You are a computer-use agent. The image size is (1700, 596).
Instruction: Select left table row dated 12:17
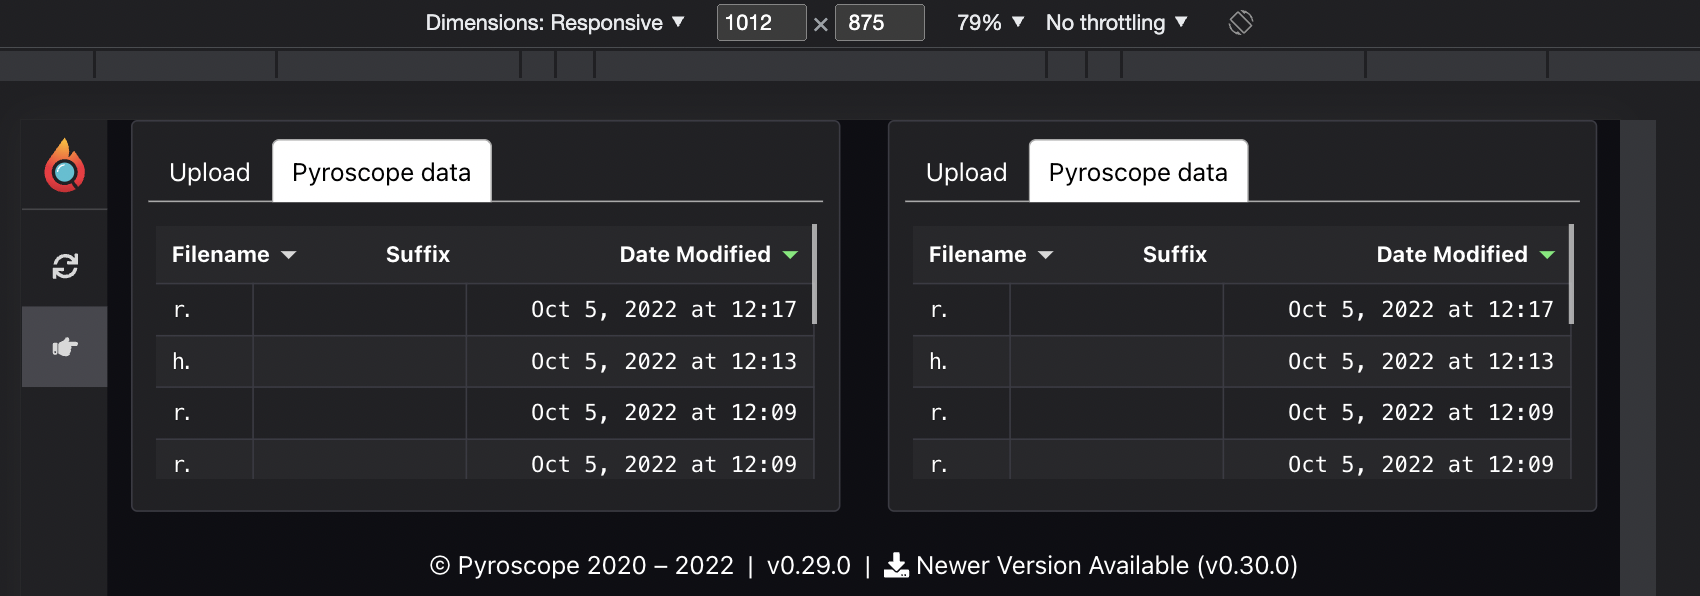tap(485, 310)
